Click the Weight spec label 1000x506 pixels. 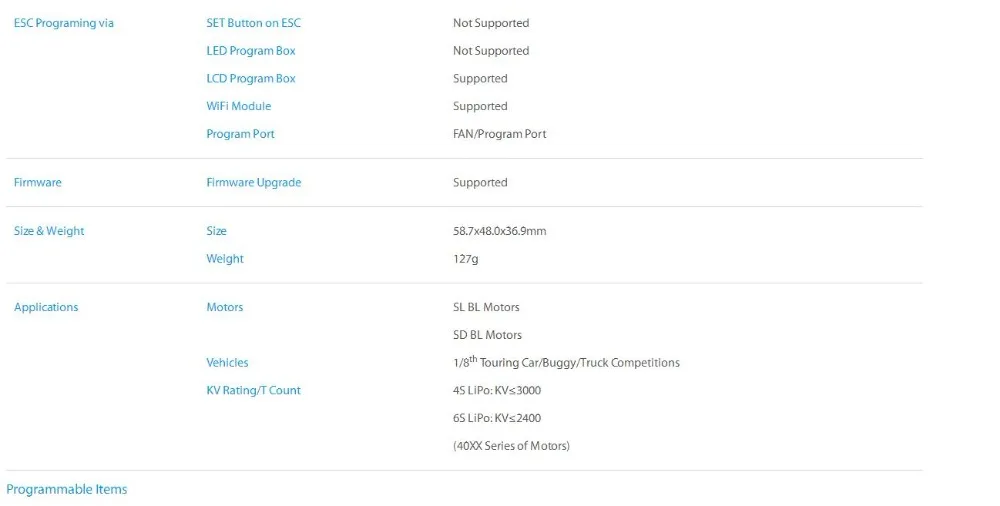tap(224, 259)
